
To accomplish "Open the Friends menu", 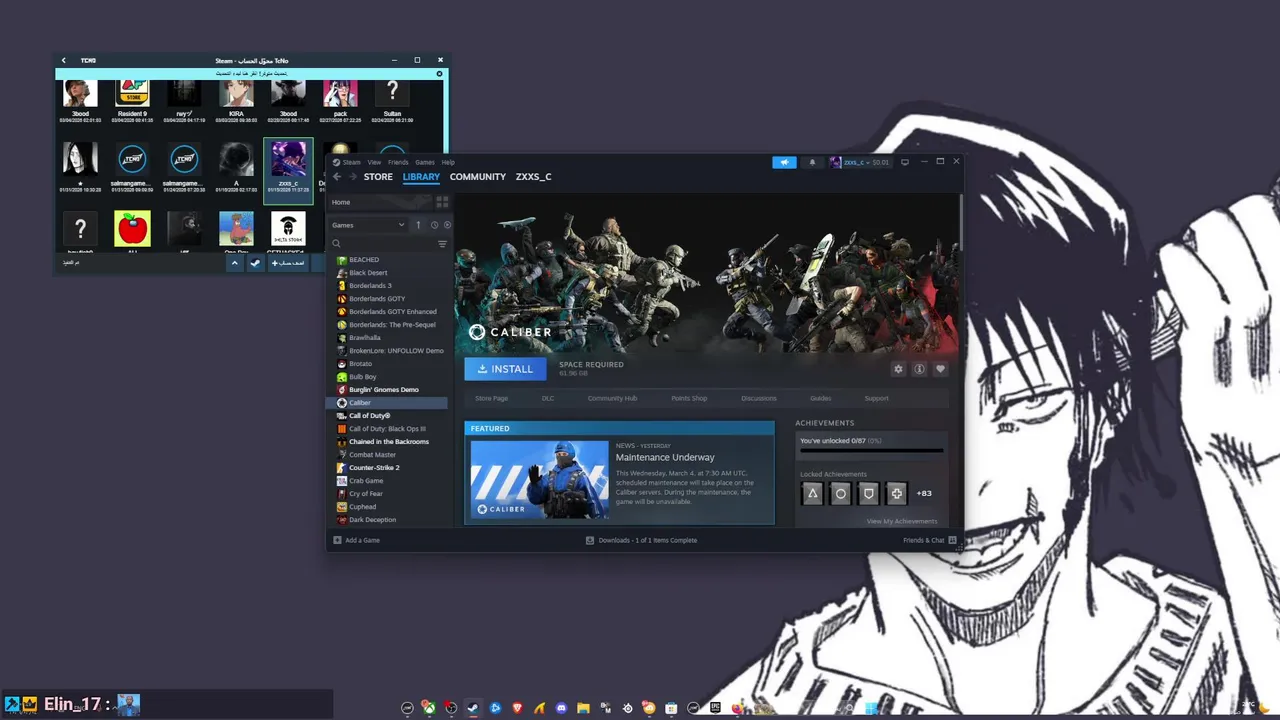I will 398,162.
